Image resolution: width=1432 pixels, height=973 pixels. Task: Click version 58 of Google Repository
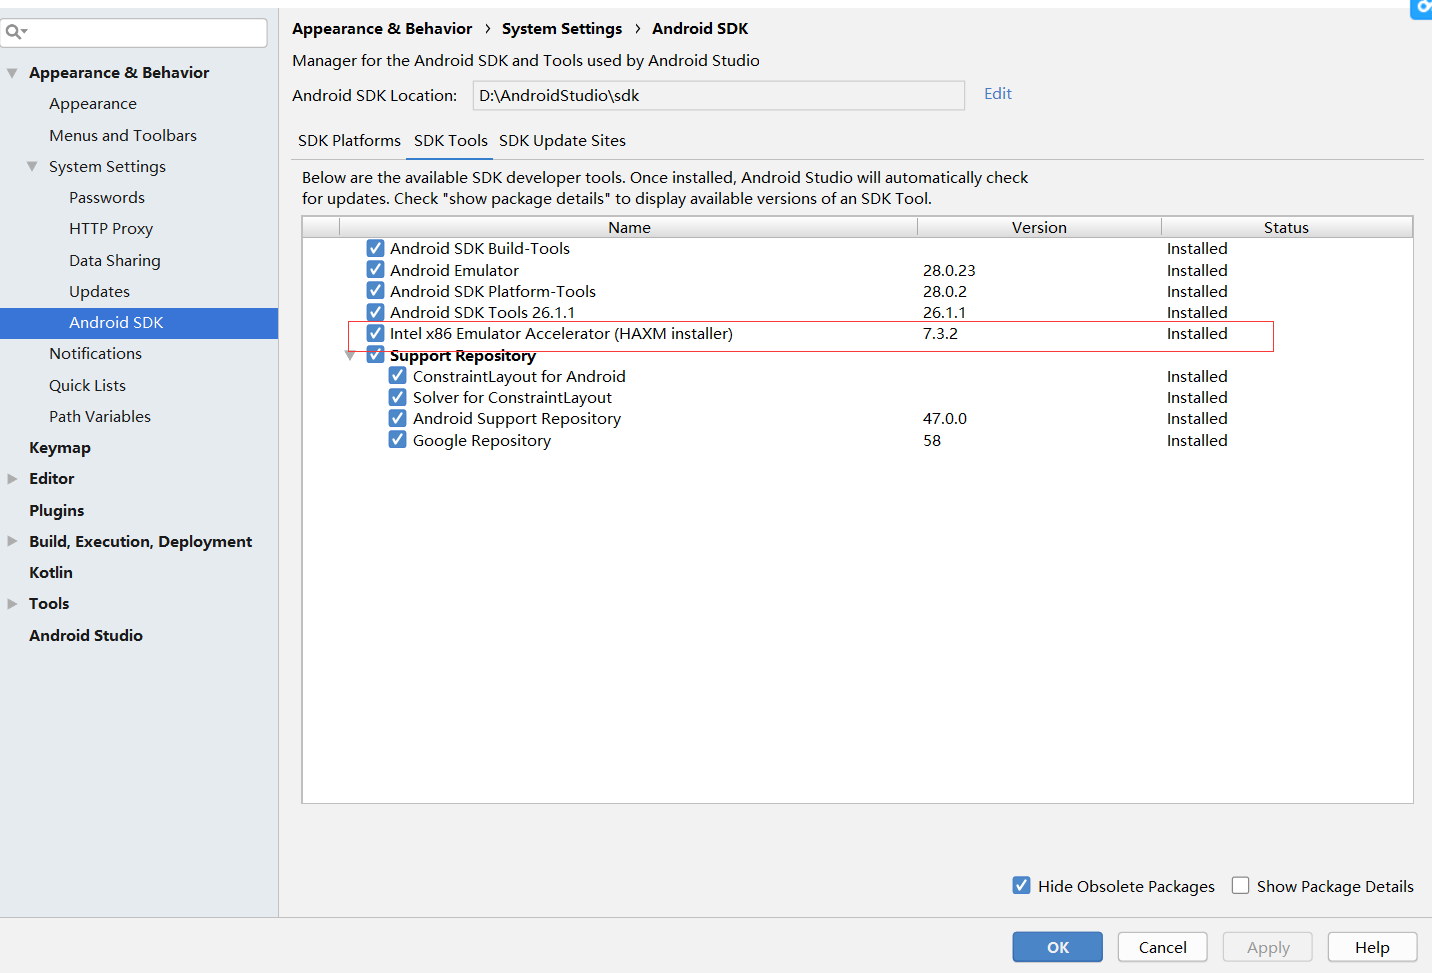(932, 441)
